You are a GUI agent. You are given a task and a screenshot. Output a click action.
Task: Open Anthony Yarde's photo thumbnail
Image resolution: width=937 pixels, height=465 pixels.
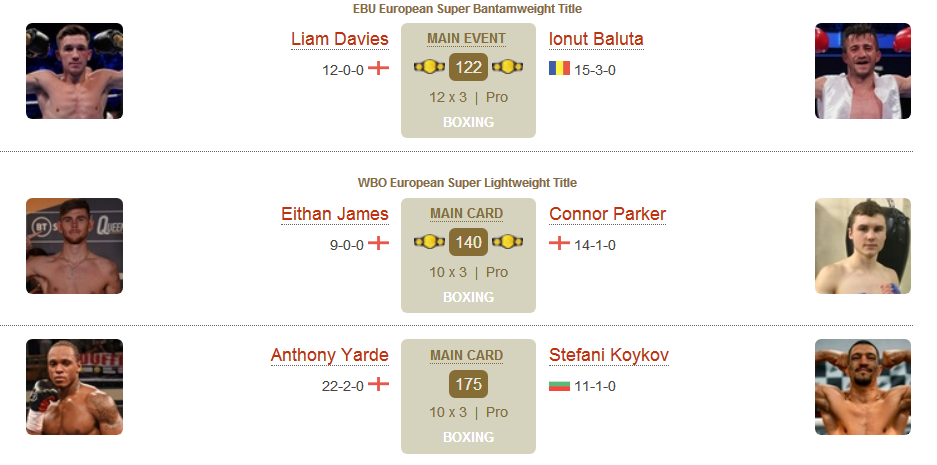(74, 387)
